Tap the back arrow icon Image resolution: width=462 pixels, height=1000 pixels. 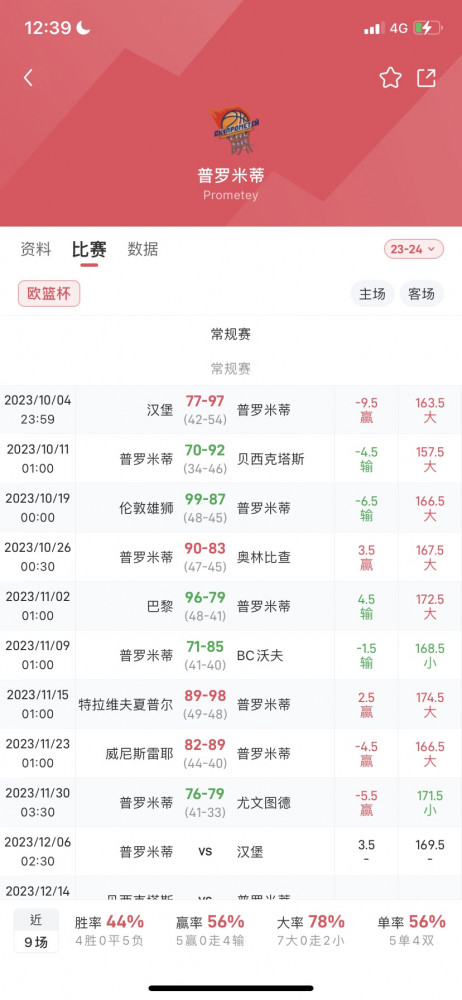(x=28, y=78)
